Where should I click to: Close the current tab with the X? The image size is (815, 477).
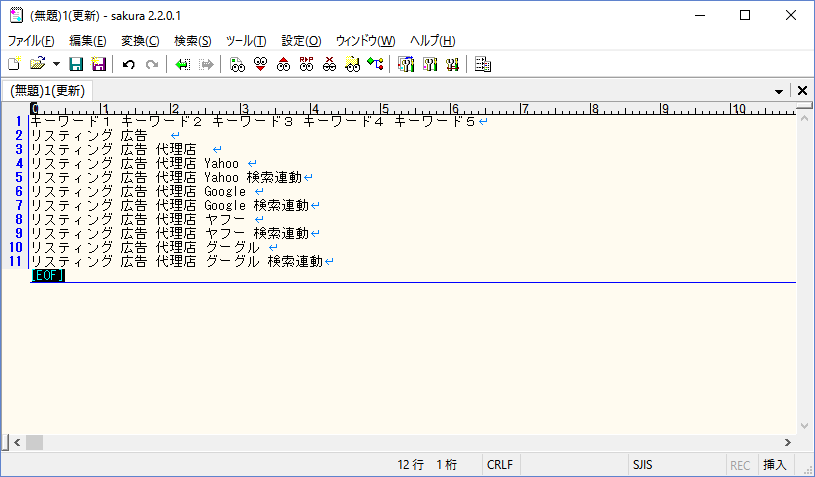click(802, 91)
